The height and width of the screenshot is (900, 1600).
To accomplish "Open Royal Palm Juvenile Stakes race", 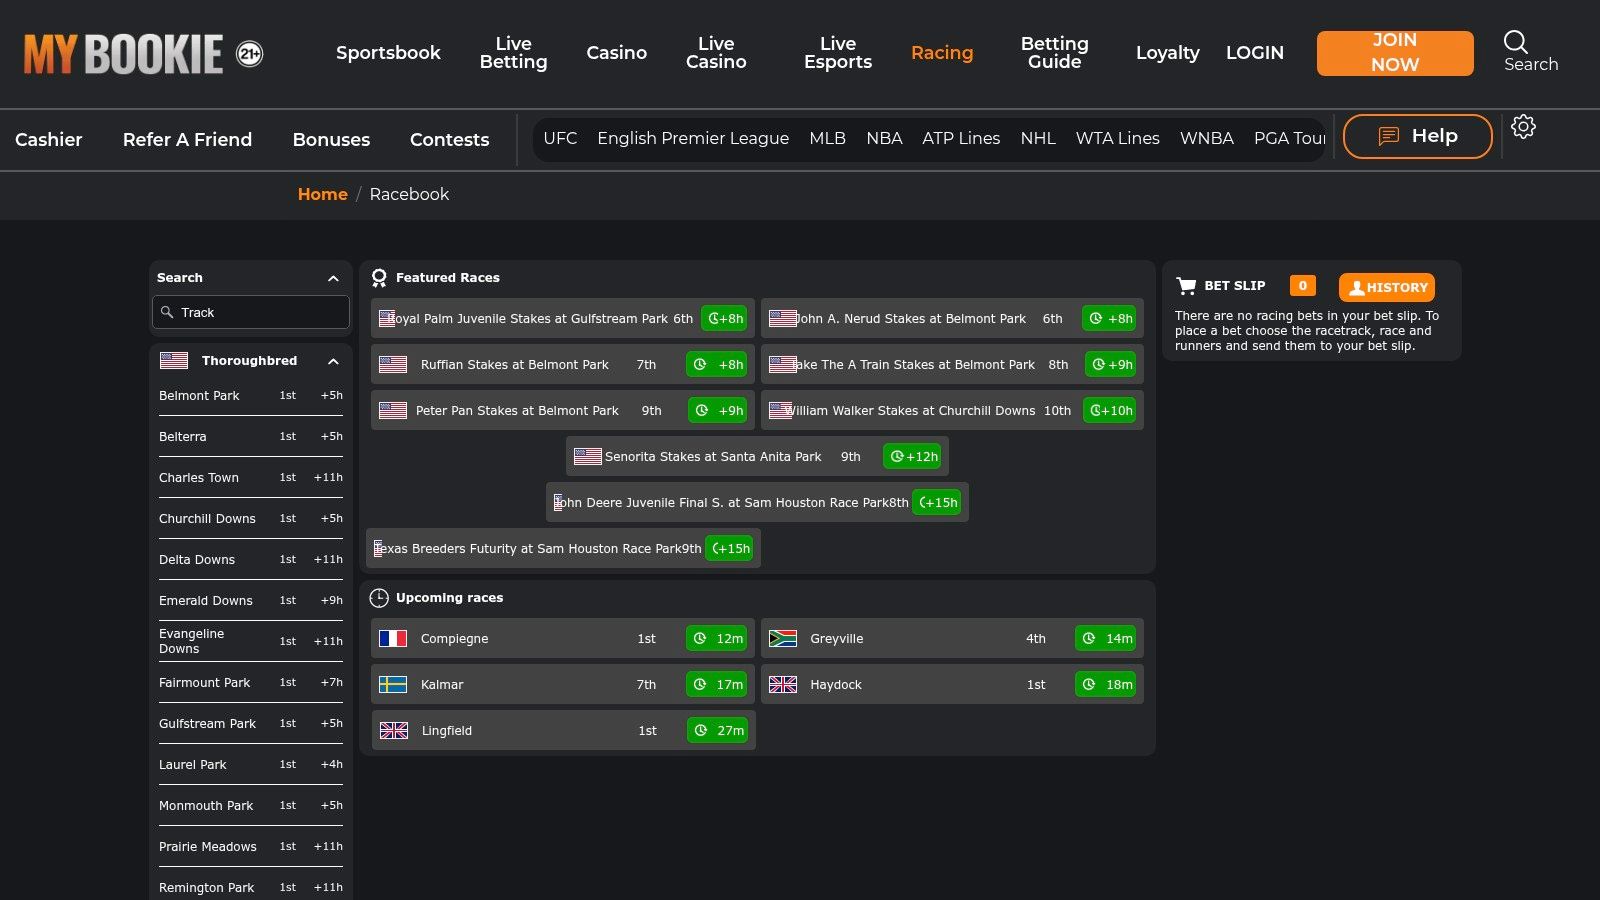I will pos(562,318).
